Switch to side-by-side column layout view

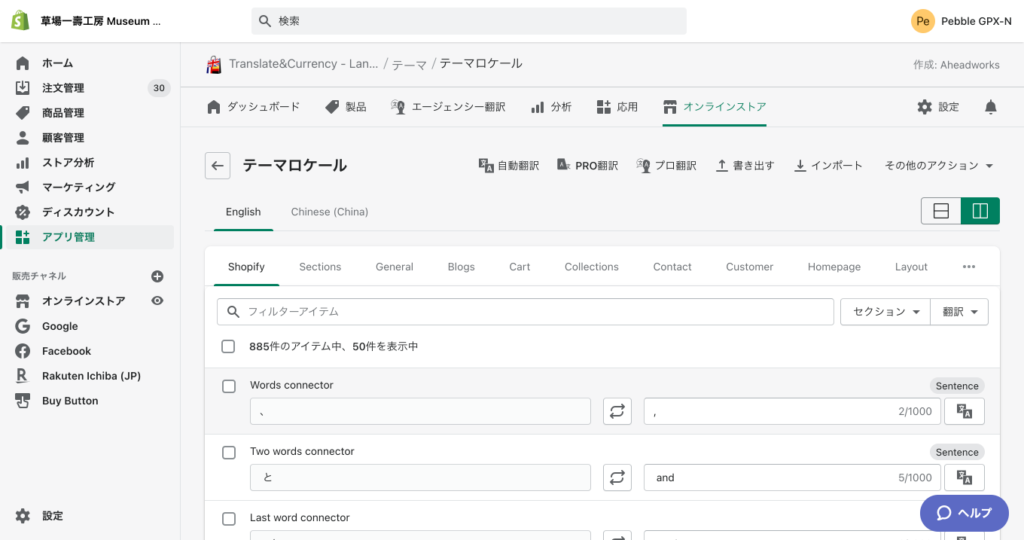[980, 211]
